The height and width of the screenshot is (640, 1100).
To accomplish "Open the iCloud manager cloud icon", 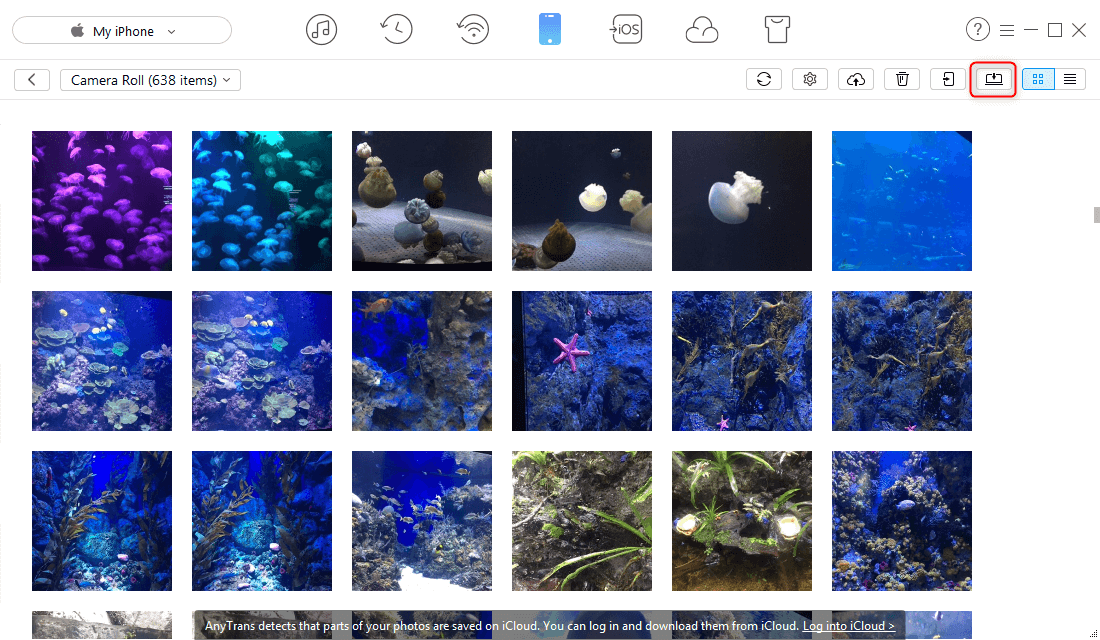I will (x=702, y=30).
